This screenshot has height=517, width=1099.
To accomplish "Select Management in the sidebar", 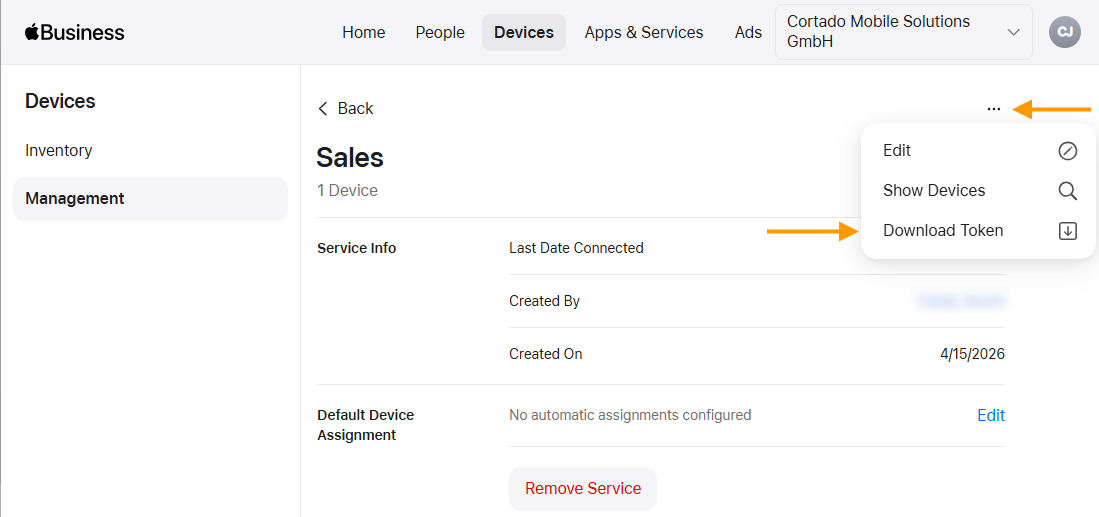I will 150,198.
